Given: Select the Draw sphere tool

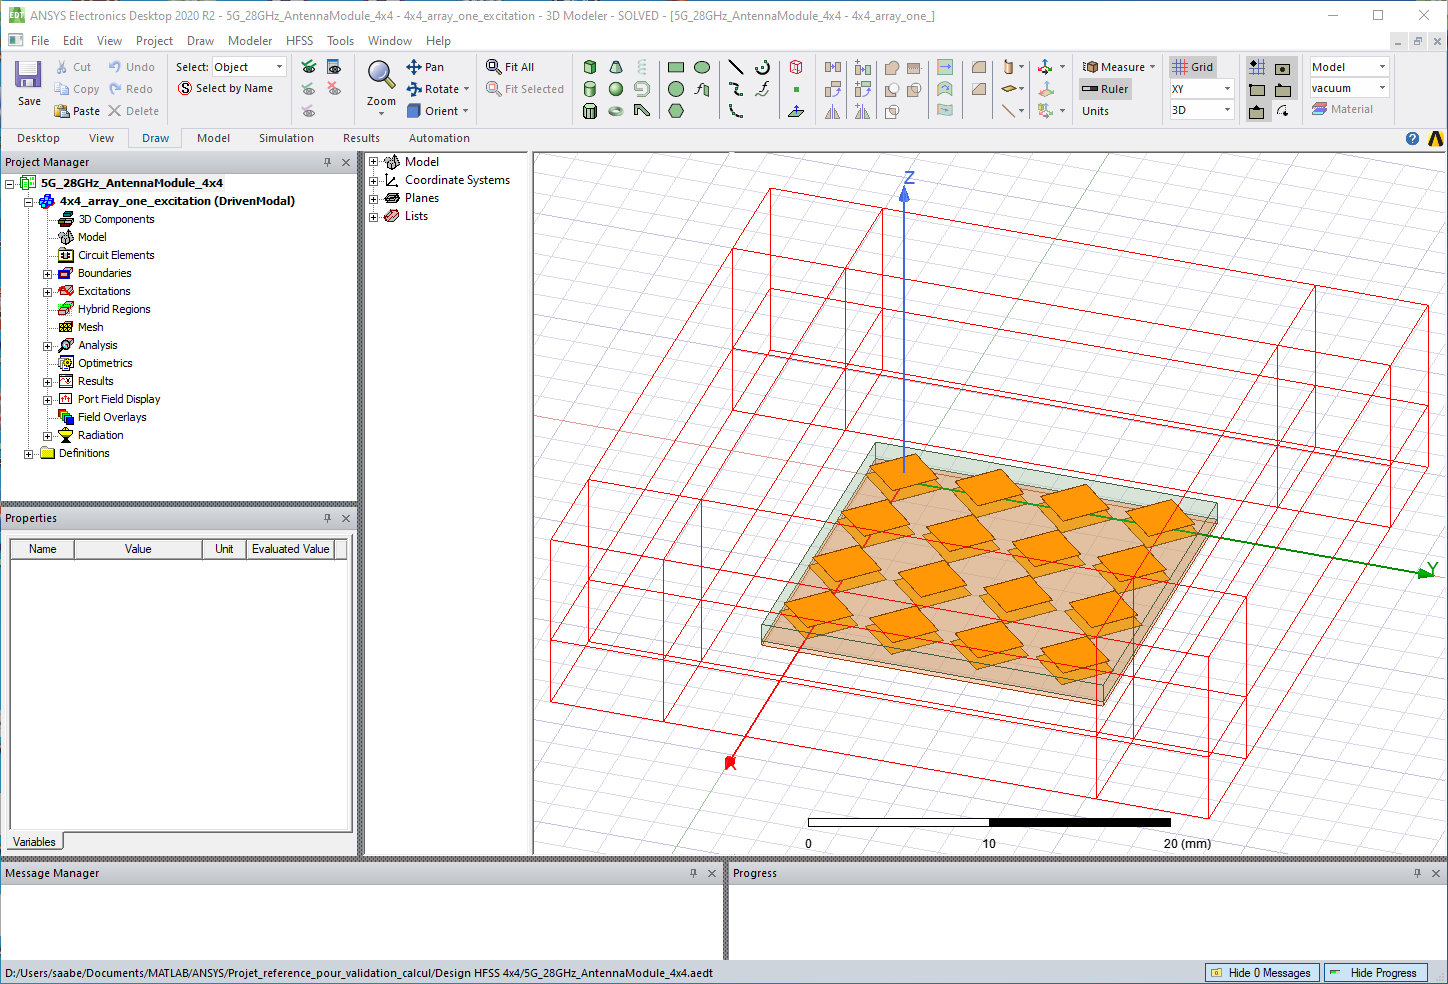Looking at the screenshot, I should point(616,89).
